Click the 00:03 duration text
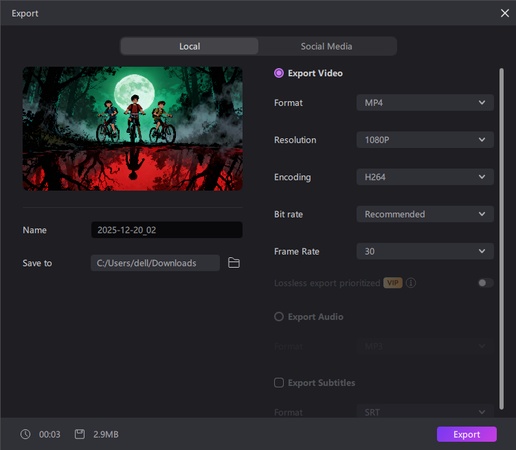The image size is (516, 450). pyautogui.click(x=50, y=434)
